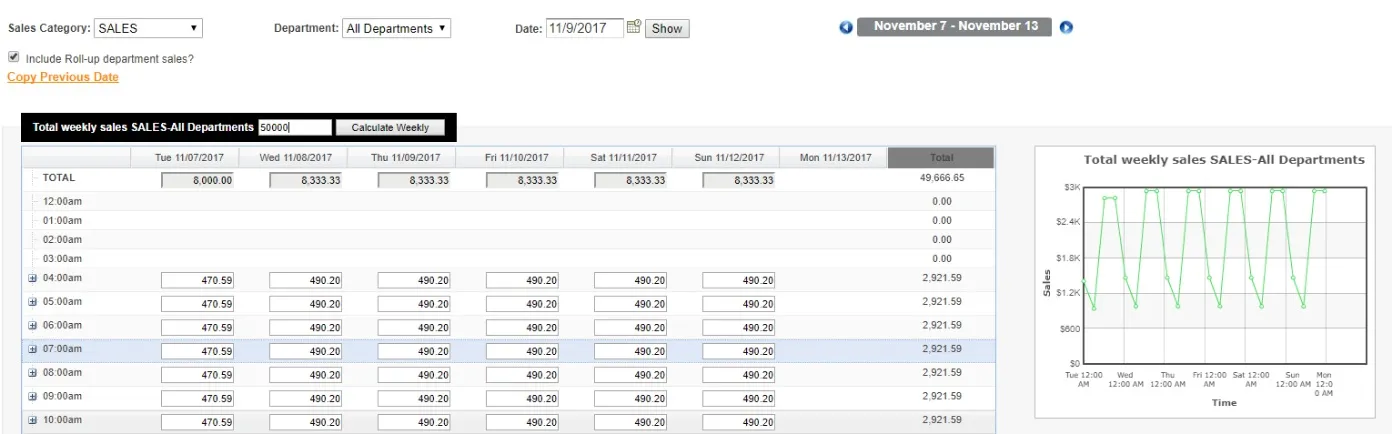Open the Department dropdown

pyautogui.click(x=396, y=28)
